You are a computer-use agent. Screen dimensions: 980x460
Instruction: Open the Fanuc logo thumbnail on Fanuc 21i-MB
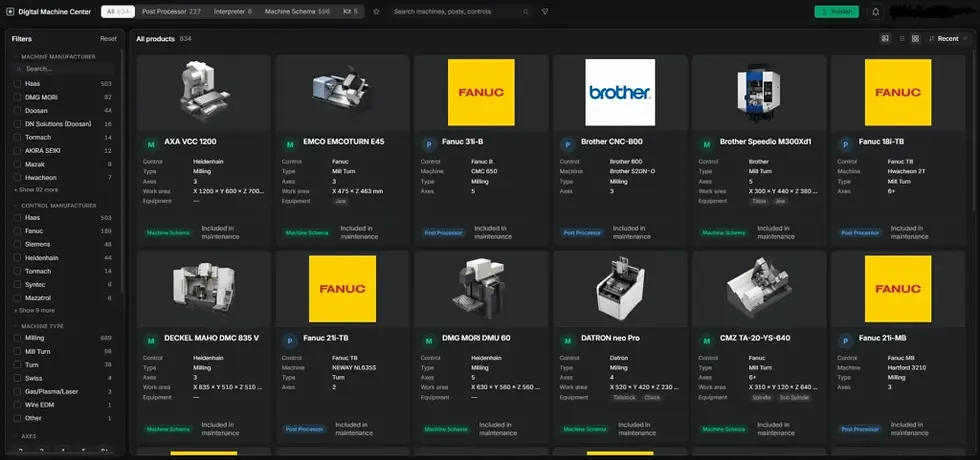click(898, 289)
